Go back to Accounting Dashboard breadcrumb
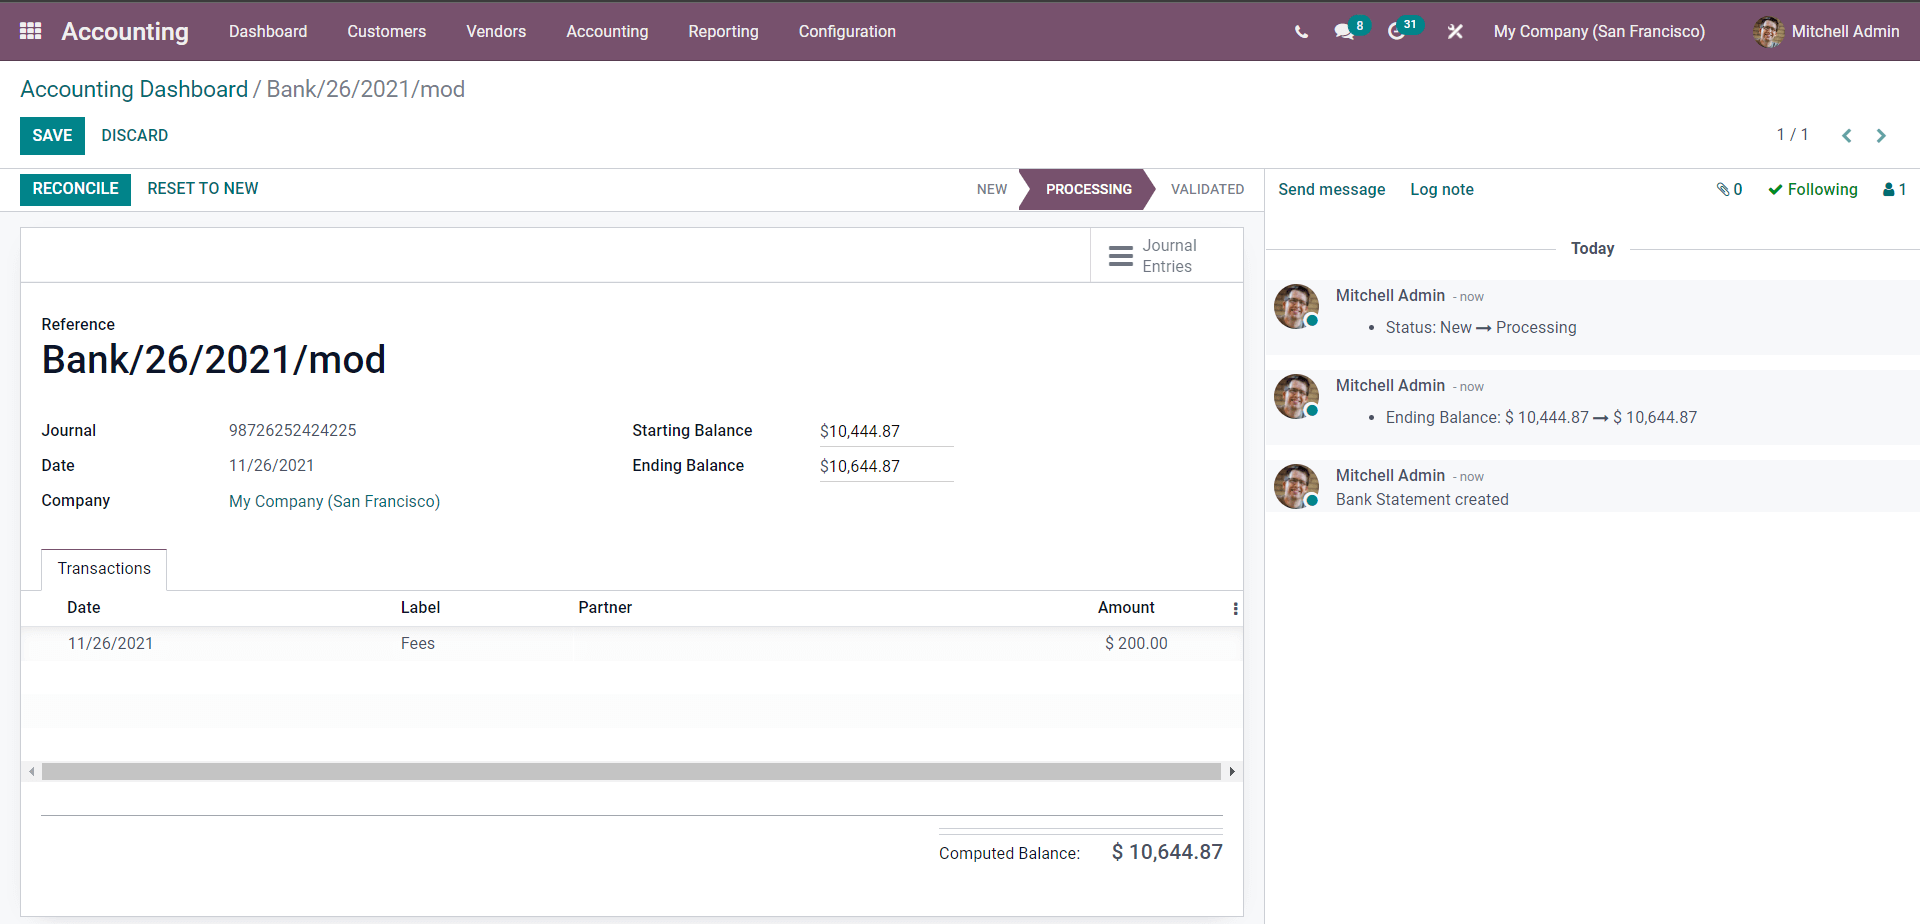Viewport: 1920px width, 924px height. click(x=134, y=89)
